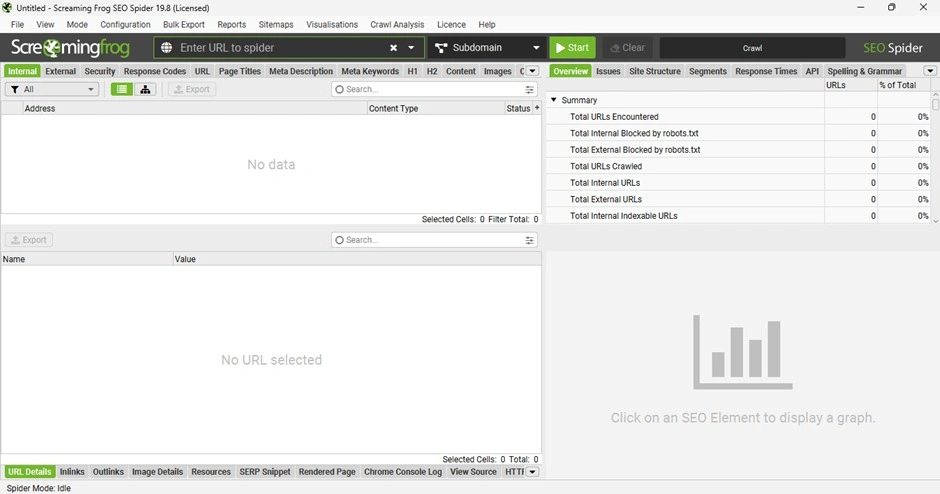Switch to the Segments tab
The height and width of the screenshot is (494, 940).
click(707, 71)
